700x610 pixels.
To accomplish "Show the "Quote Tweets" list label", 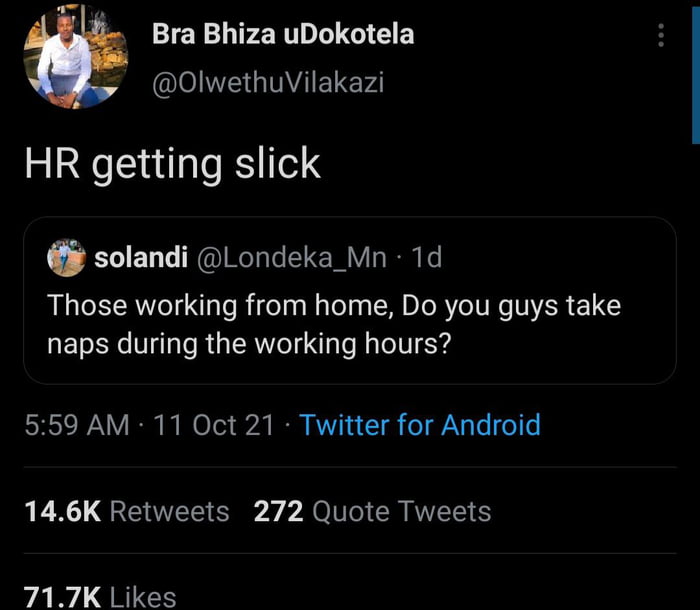I will click(x=402, y=512).
